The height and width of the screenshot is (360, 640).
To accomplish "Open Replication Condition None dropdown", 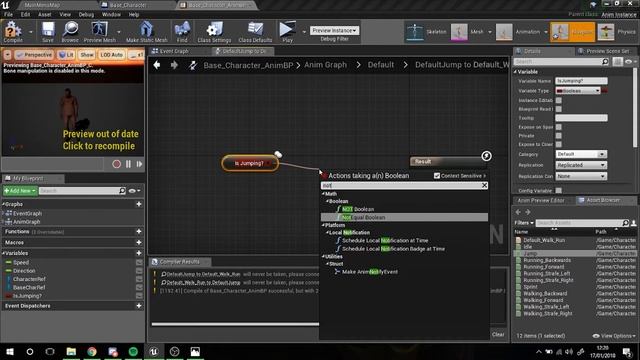I will point(581,176).
